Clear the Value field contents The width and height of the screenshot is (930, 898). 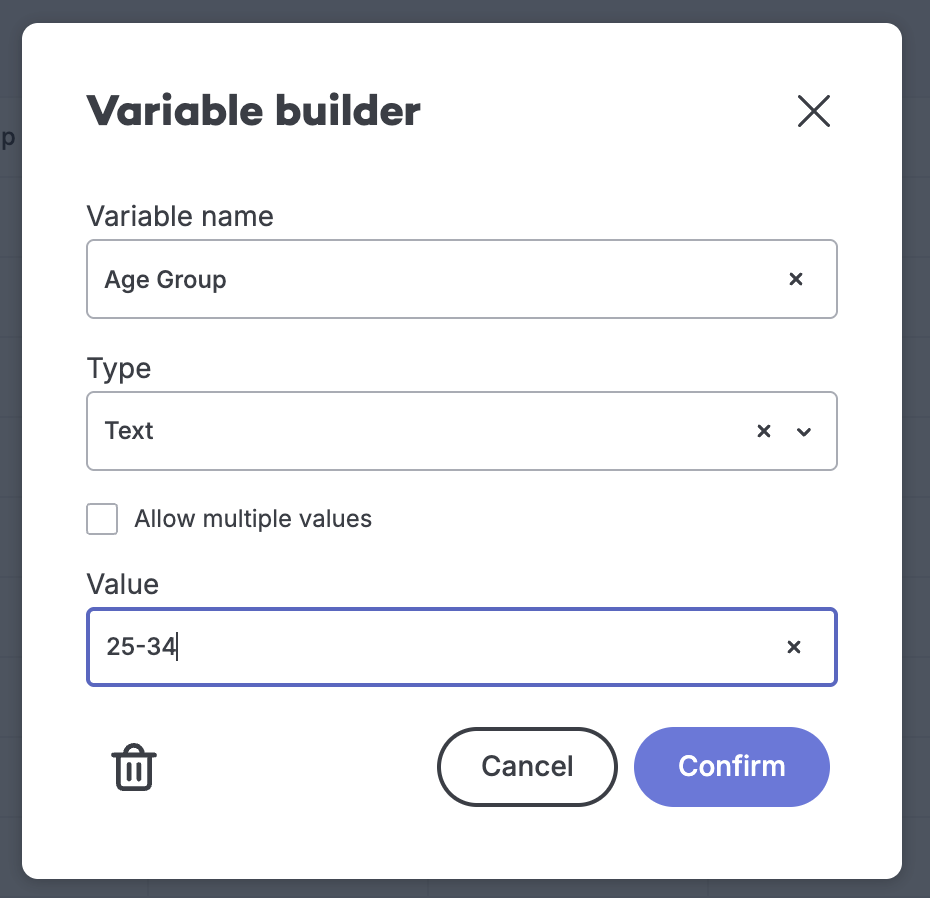pos(794,648)
